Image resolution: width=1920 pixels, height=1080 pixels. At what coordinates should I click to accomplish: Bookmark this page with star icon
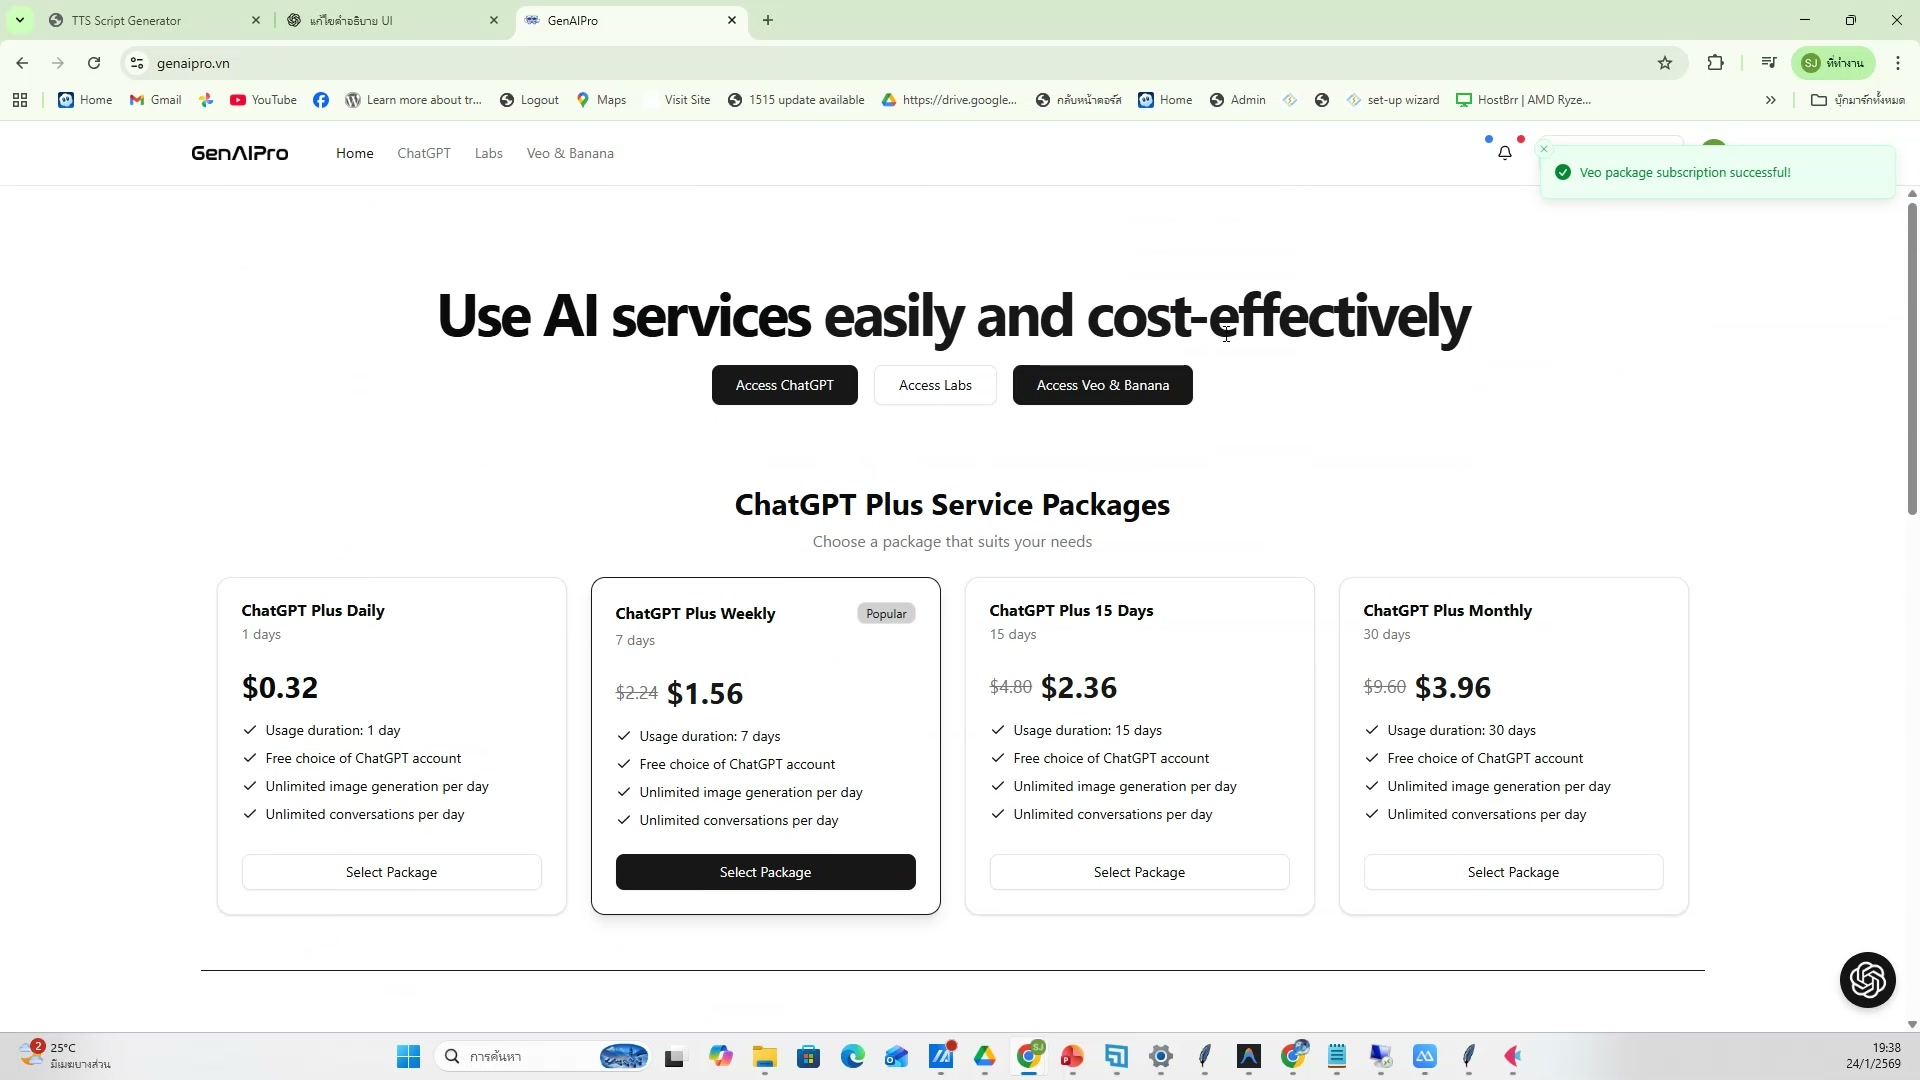click(1665, 63)
